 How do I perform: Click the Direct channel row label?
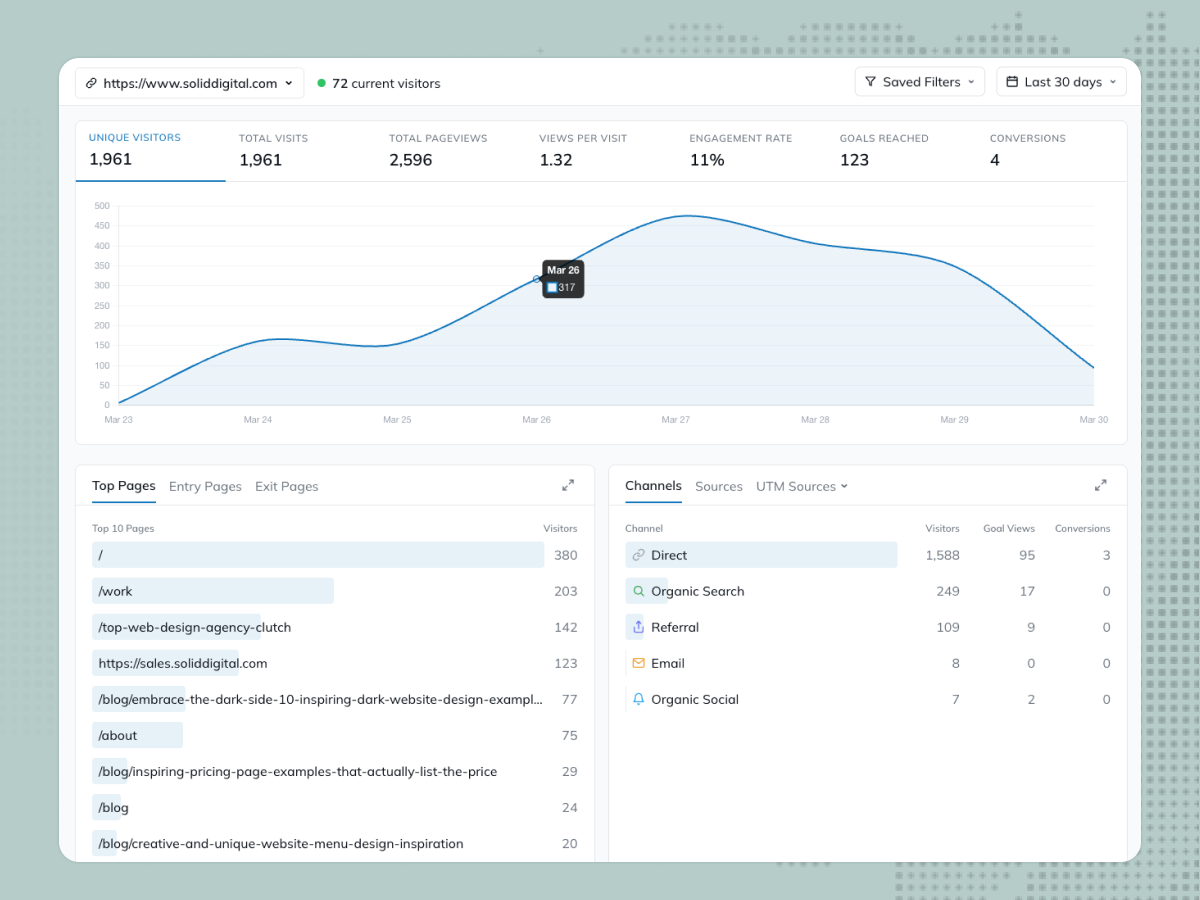click(669, 555)
